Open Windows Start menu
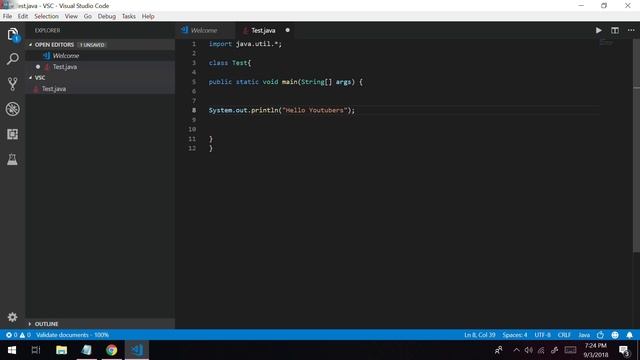The image size is (640, 360). (12, 350)
